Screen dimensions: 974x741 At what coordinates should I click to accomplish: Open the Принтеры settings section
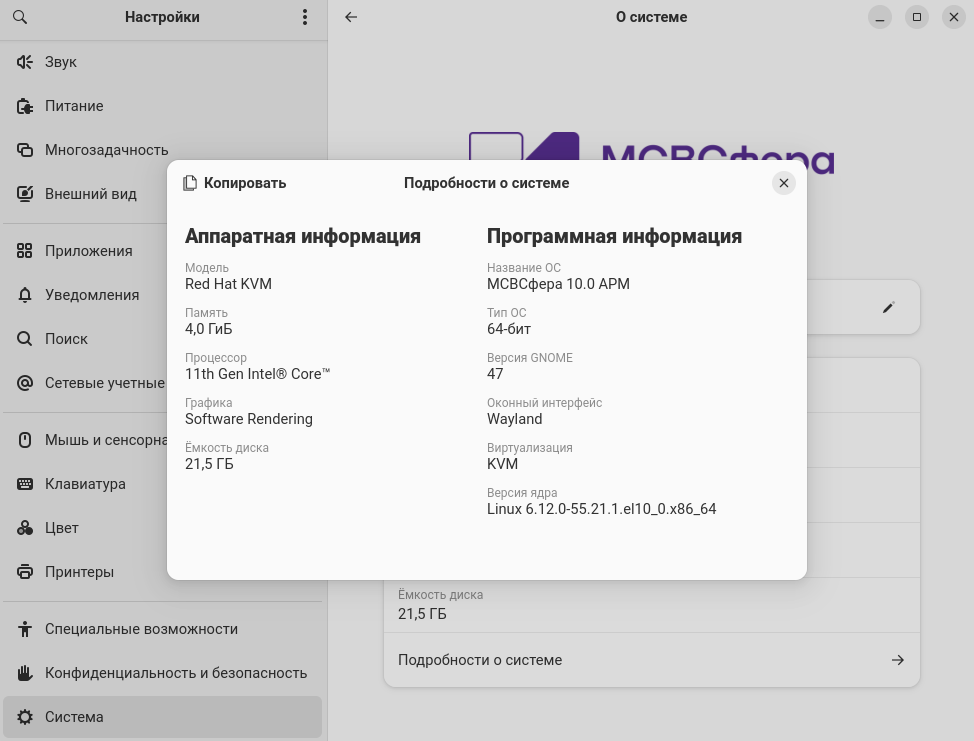(x=79, y=572)
